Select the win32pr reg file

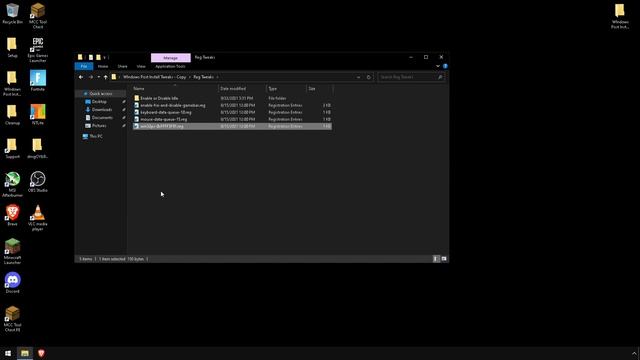232,127
